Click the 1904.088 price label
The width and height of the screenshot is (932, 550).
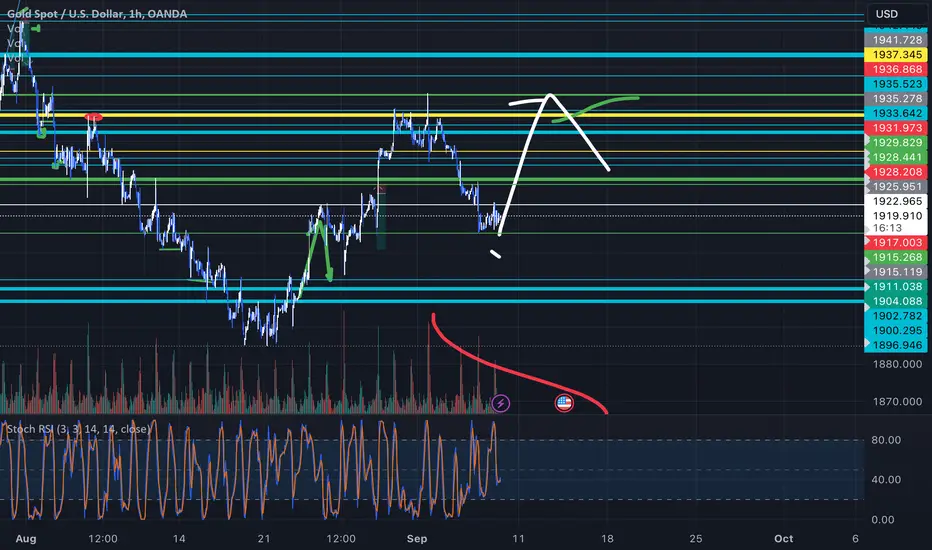click(x=896, y=301)
